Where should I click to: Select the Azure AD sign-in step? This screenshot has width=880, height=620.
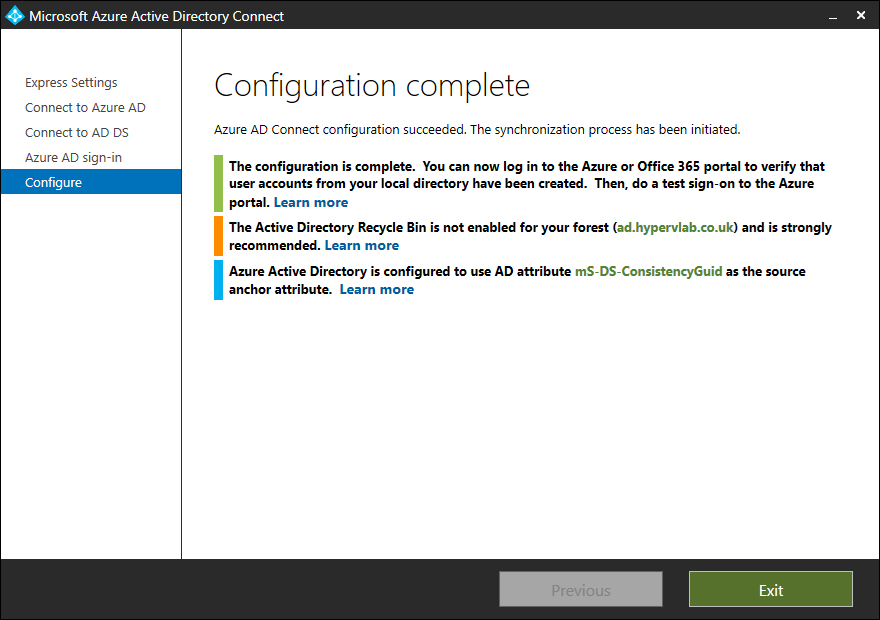74,158
